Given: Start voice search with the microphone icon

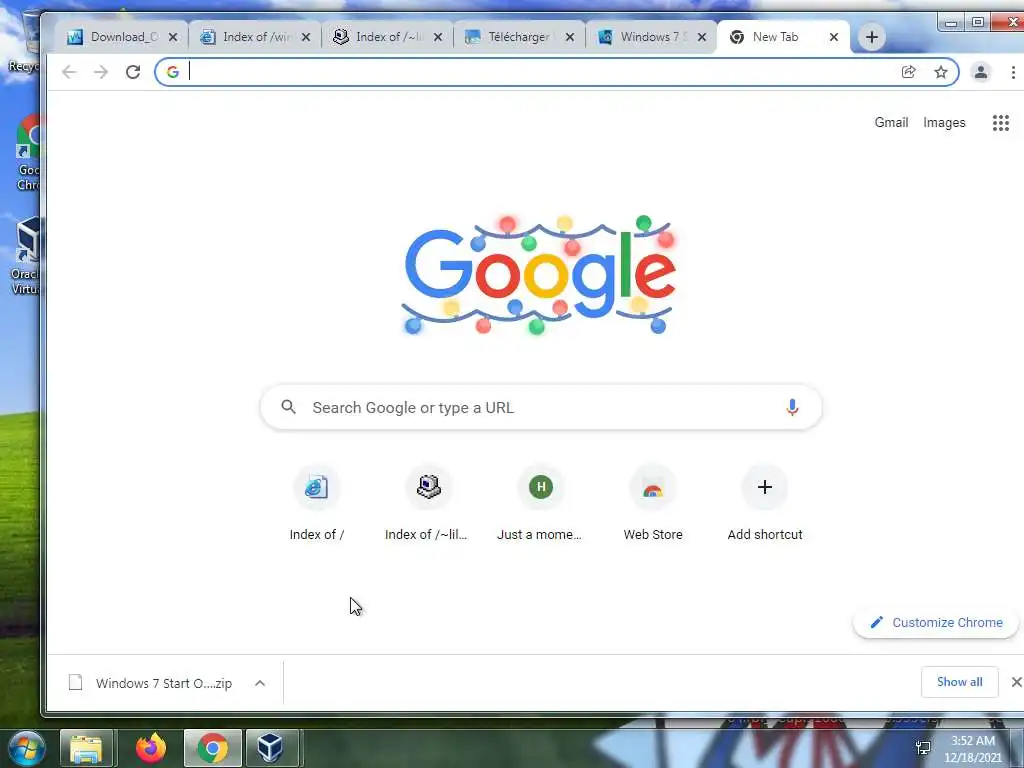Looking at the screenshot, I should tap(792, 408).
